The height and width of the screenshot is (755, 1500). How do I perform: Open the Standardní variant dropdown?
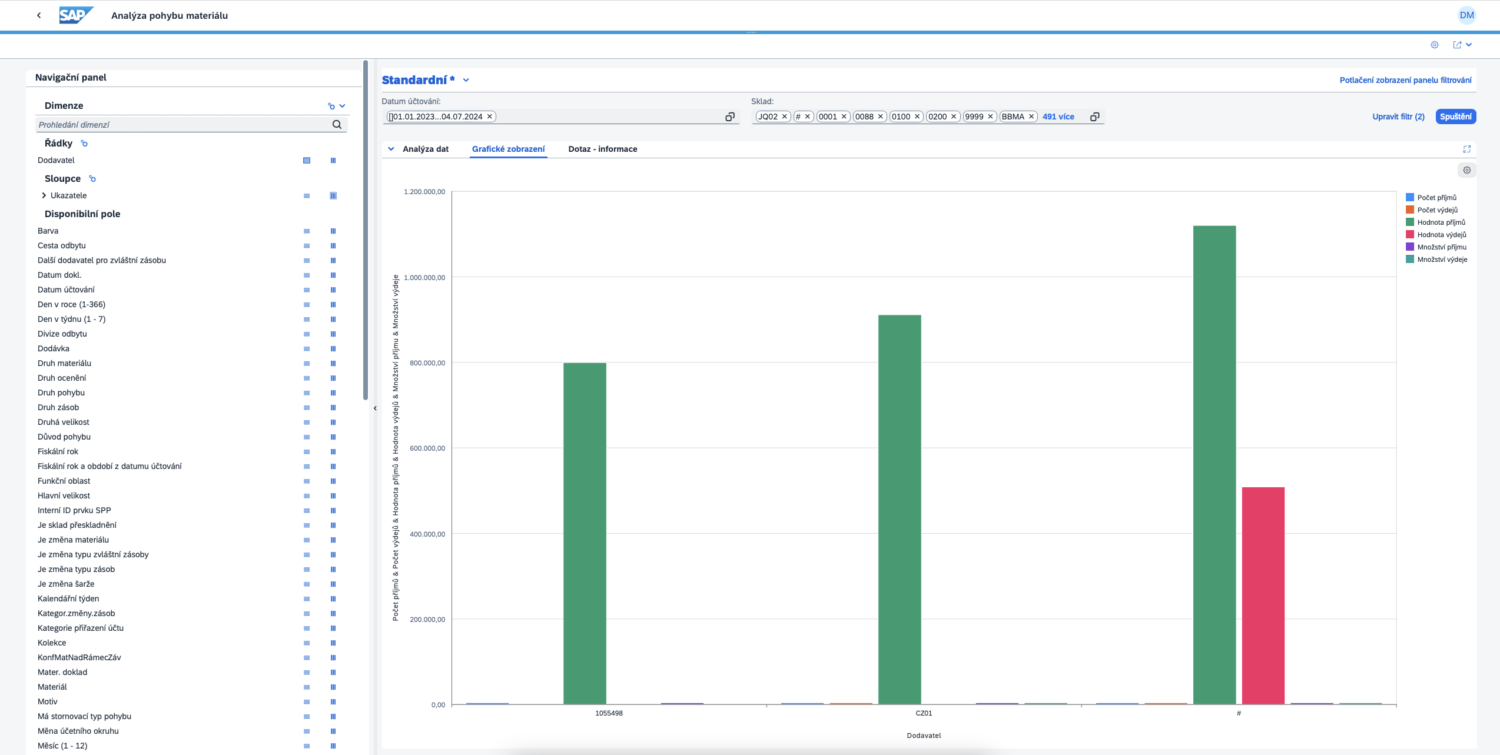point(466,80)
